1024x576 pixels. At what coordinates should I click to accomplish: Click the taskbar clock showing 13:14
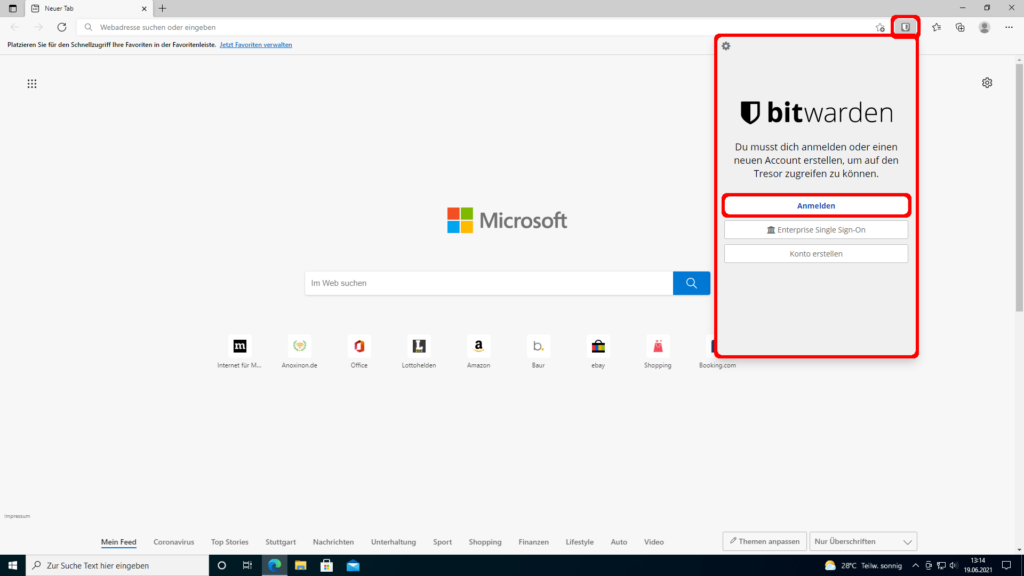click(978, 566)
